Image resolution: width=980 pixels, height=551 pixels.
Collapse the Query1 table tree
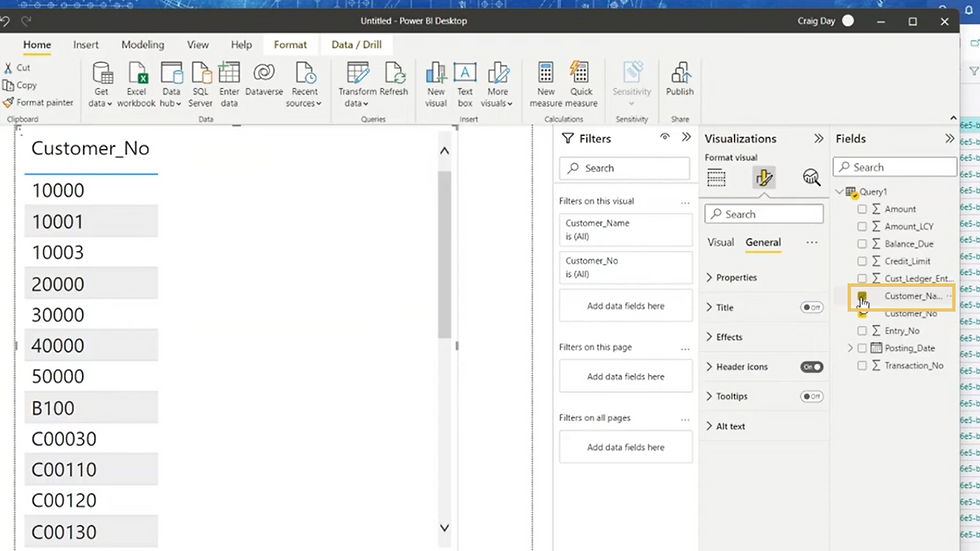click(x=840, y=192)
